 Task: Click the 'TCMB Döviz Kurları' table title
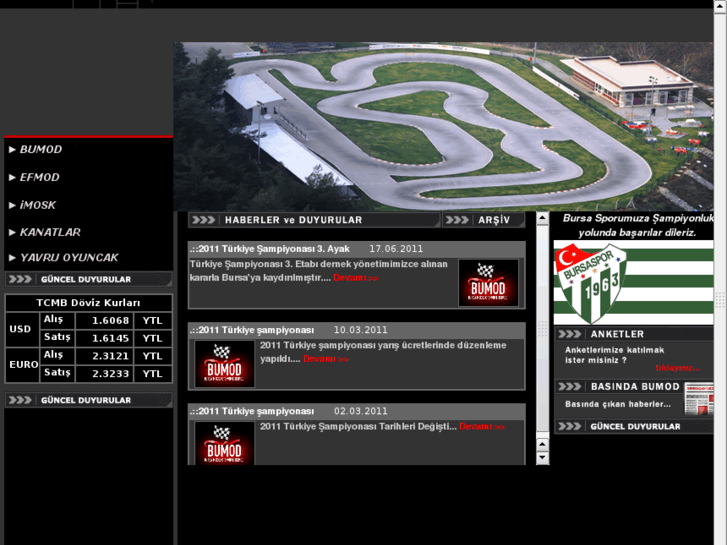click(88, 303)
